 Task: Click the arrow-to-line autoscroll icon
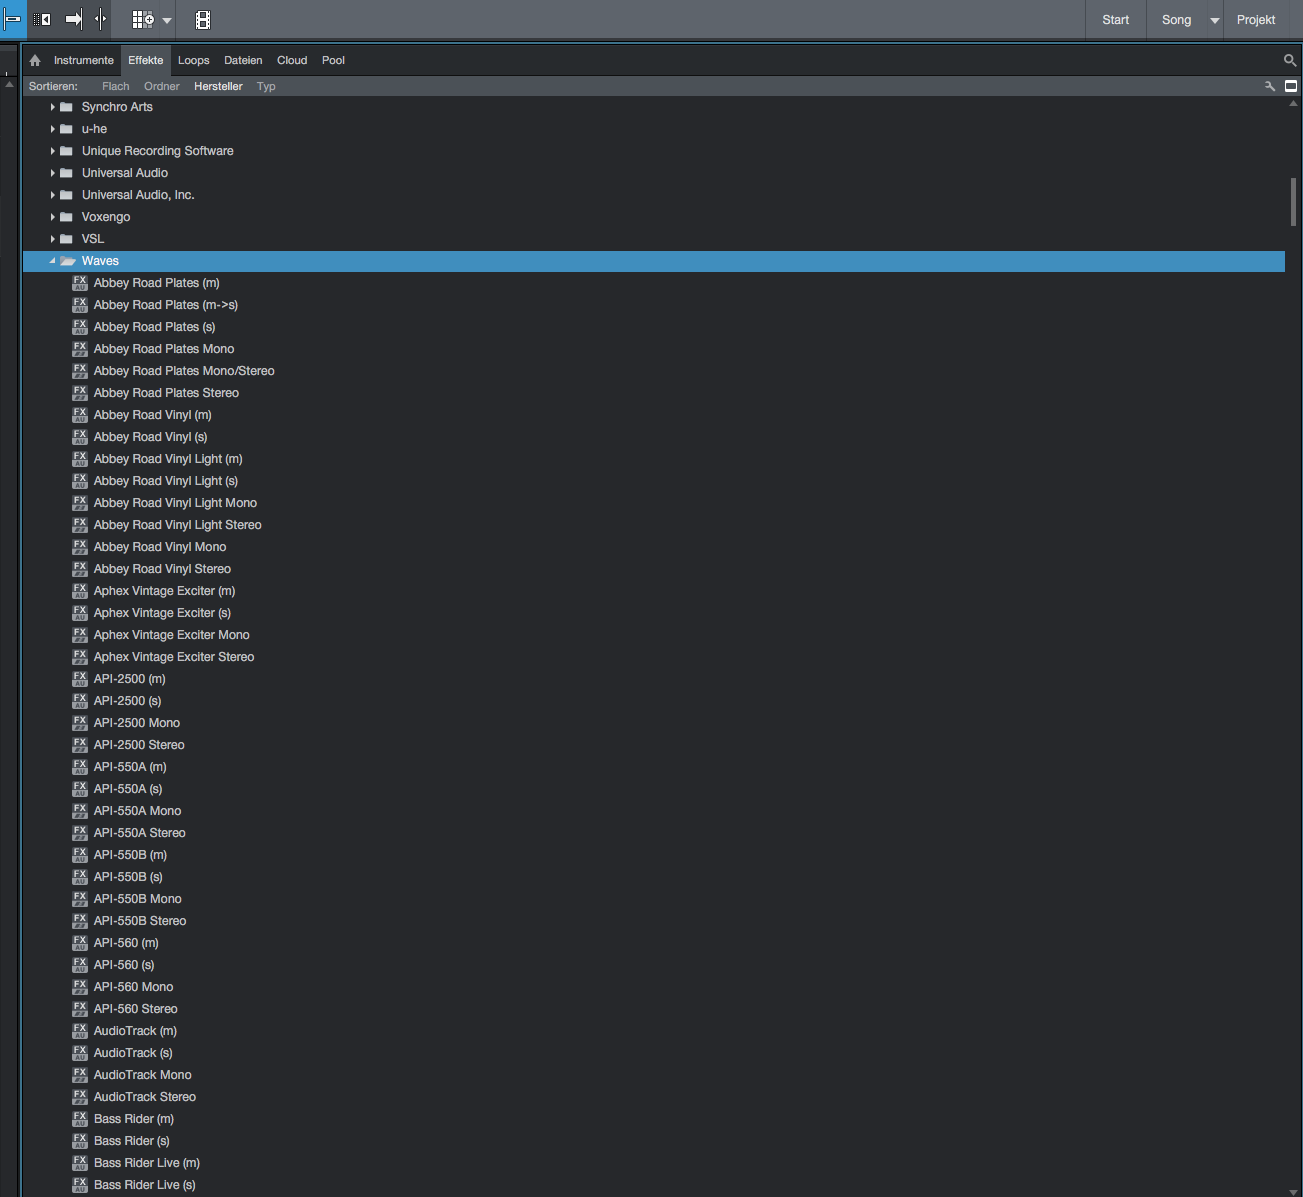coord(73,20)
